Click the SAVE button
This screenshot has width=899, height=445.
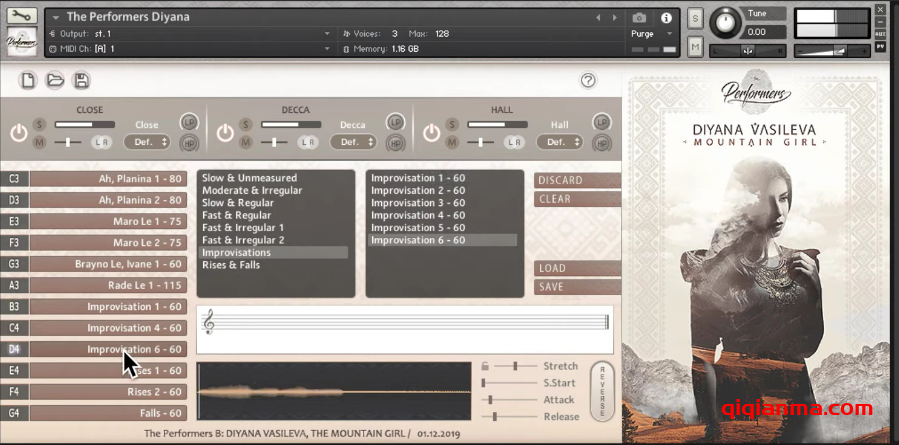click(577, 287)
